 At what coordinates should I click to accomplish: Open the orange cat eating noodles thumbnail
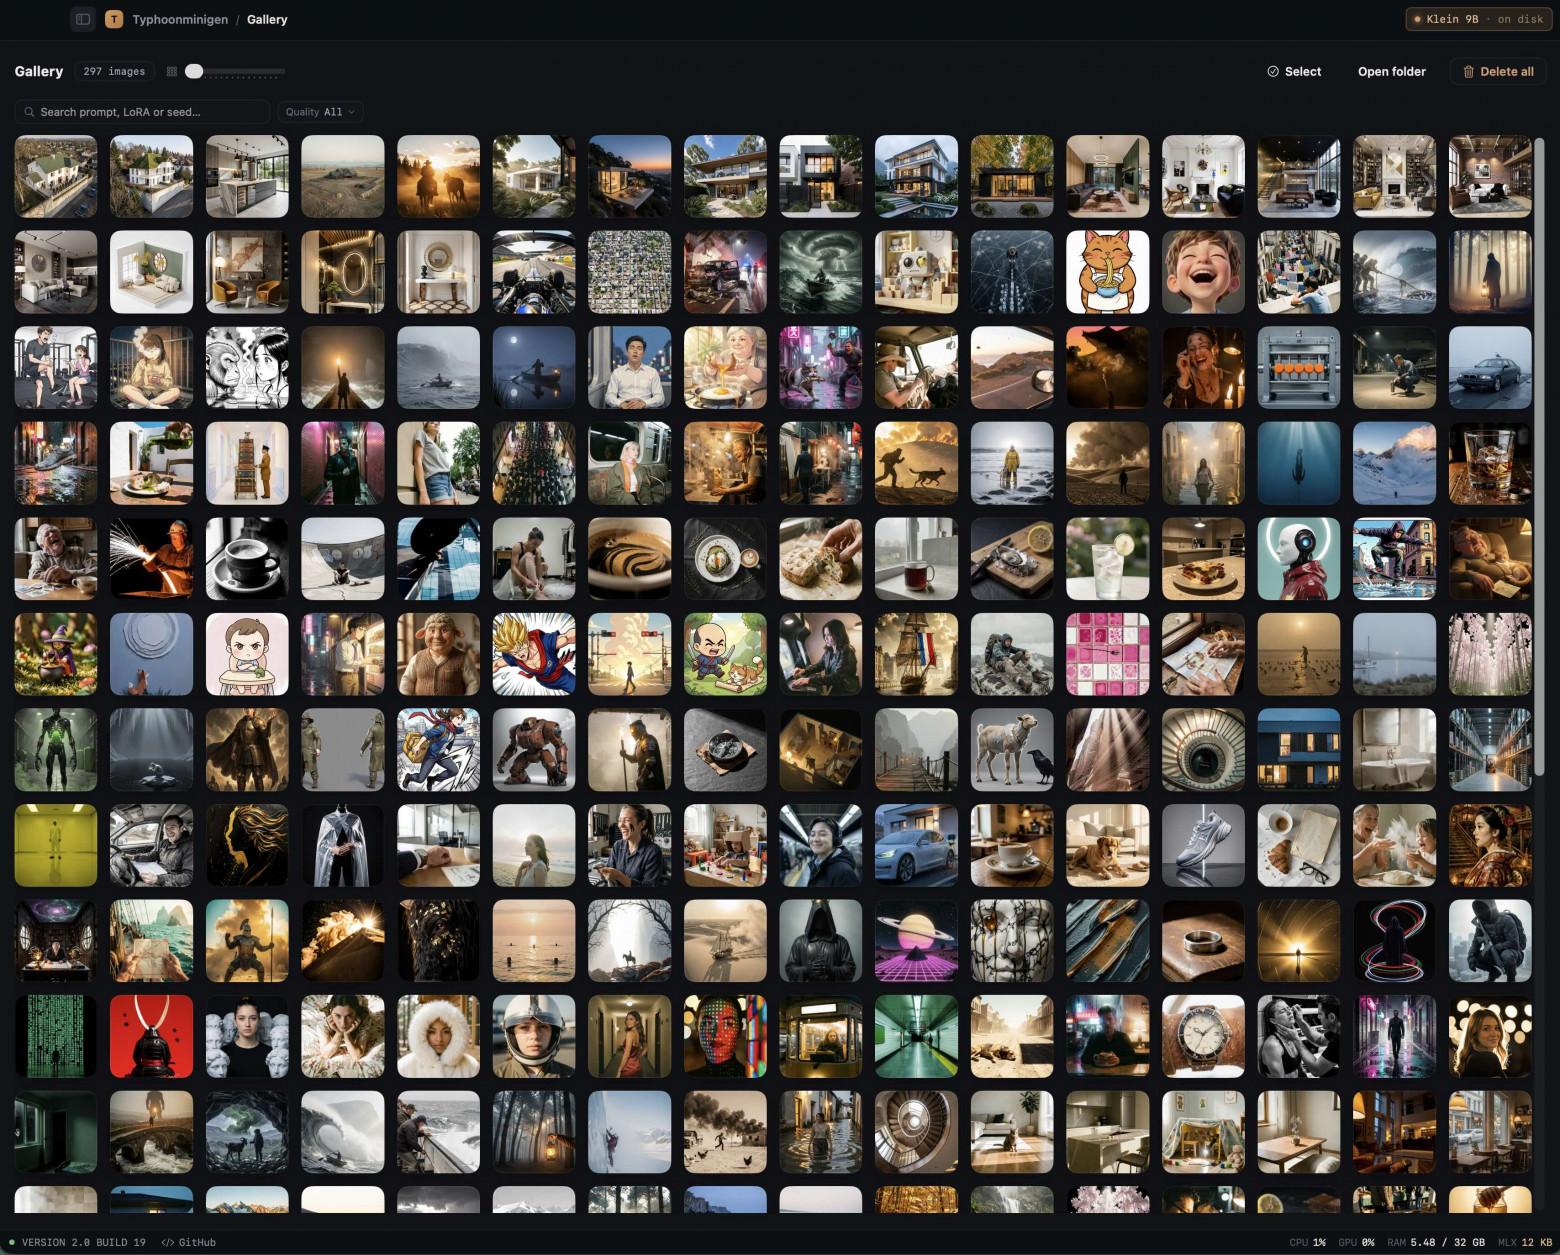coord(1107,272)
